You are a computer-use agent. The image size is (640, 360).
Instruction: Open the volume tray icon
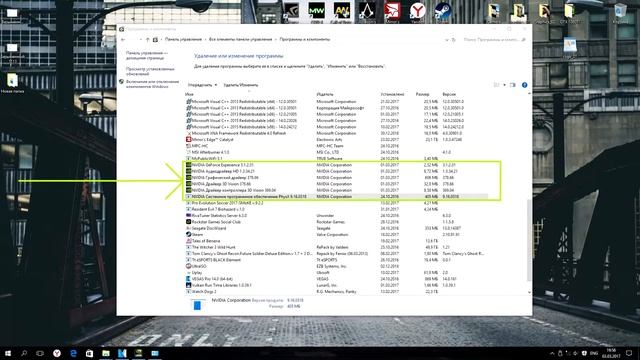tap(575, 353)
